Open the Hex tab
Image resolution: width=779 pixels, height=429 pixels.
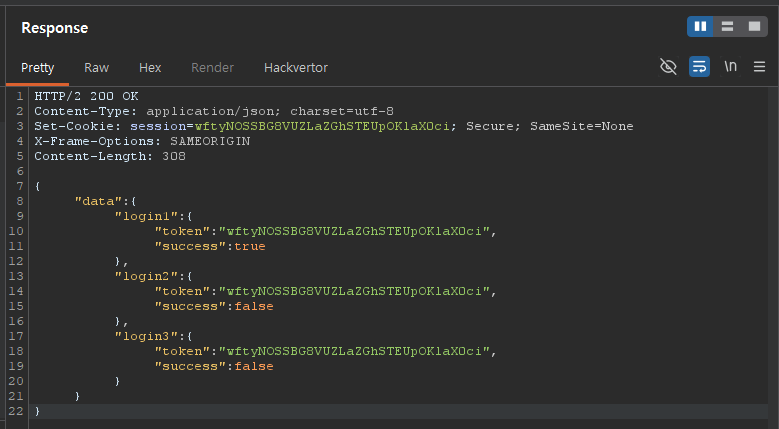(150, 68)
